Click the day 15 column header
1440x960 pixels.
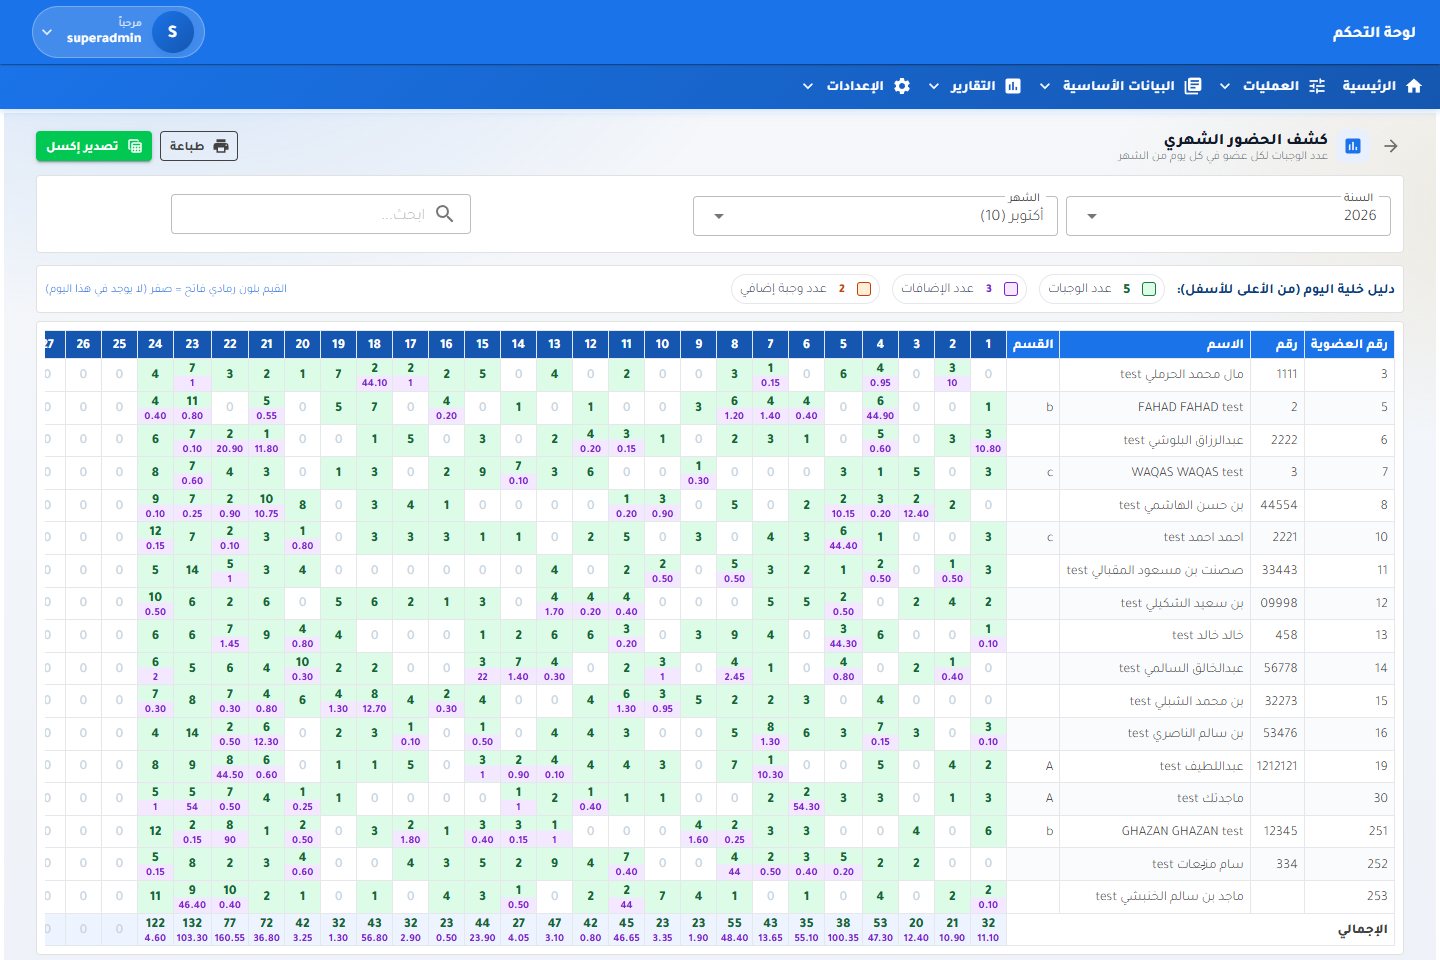coord(483,344)
